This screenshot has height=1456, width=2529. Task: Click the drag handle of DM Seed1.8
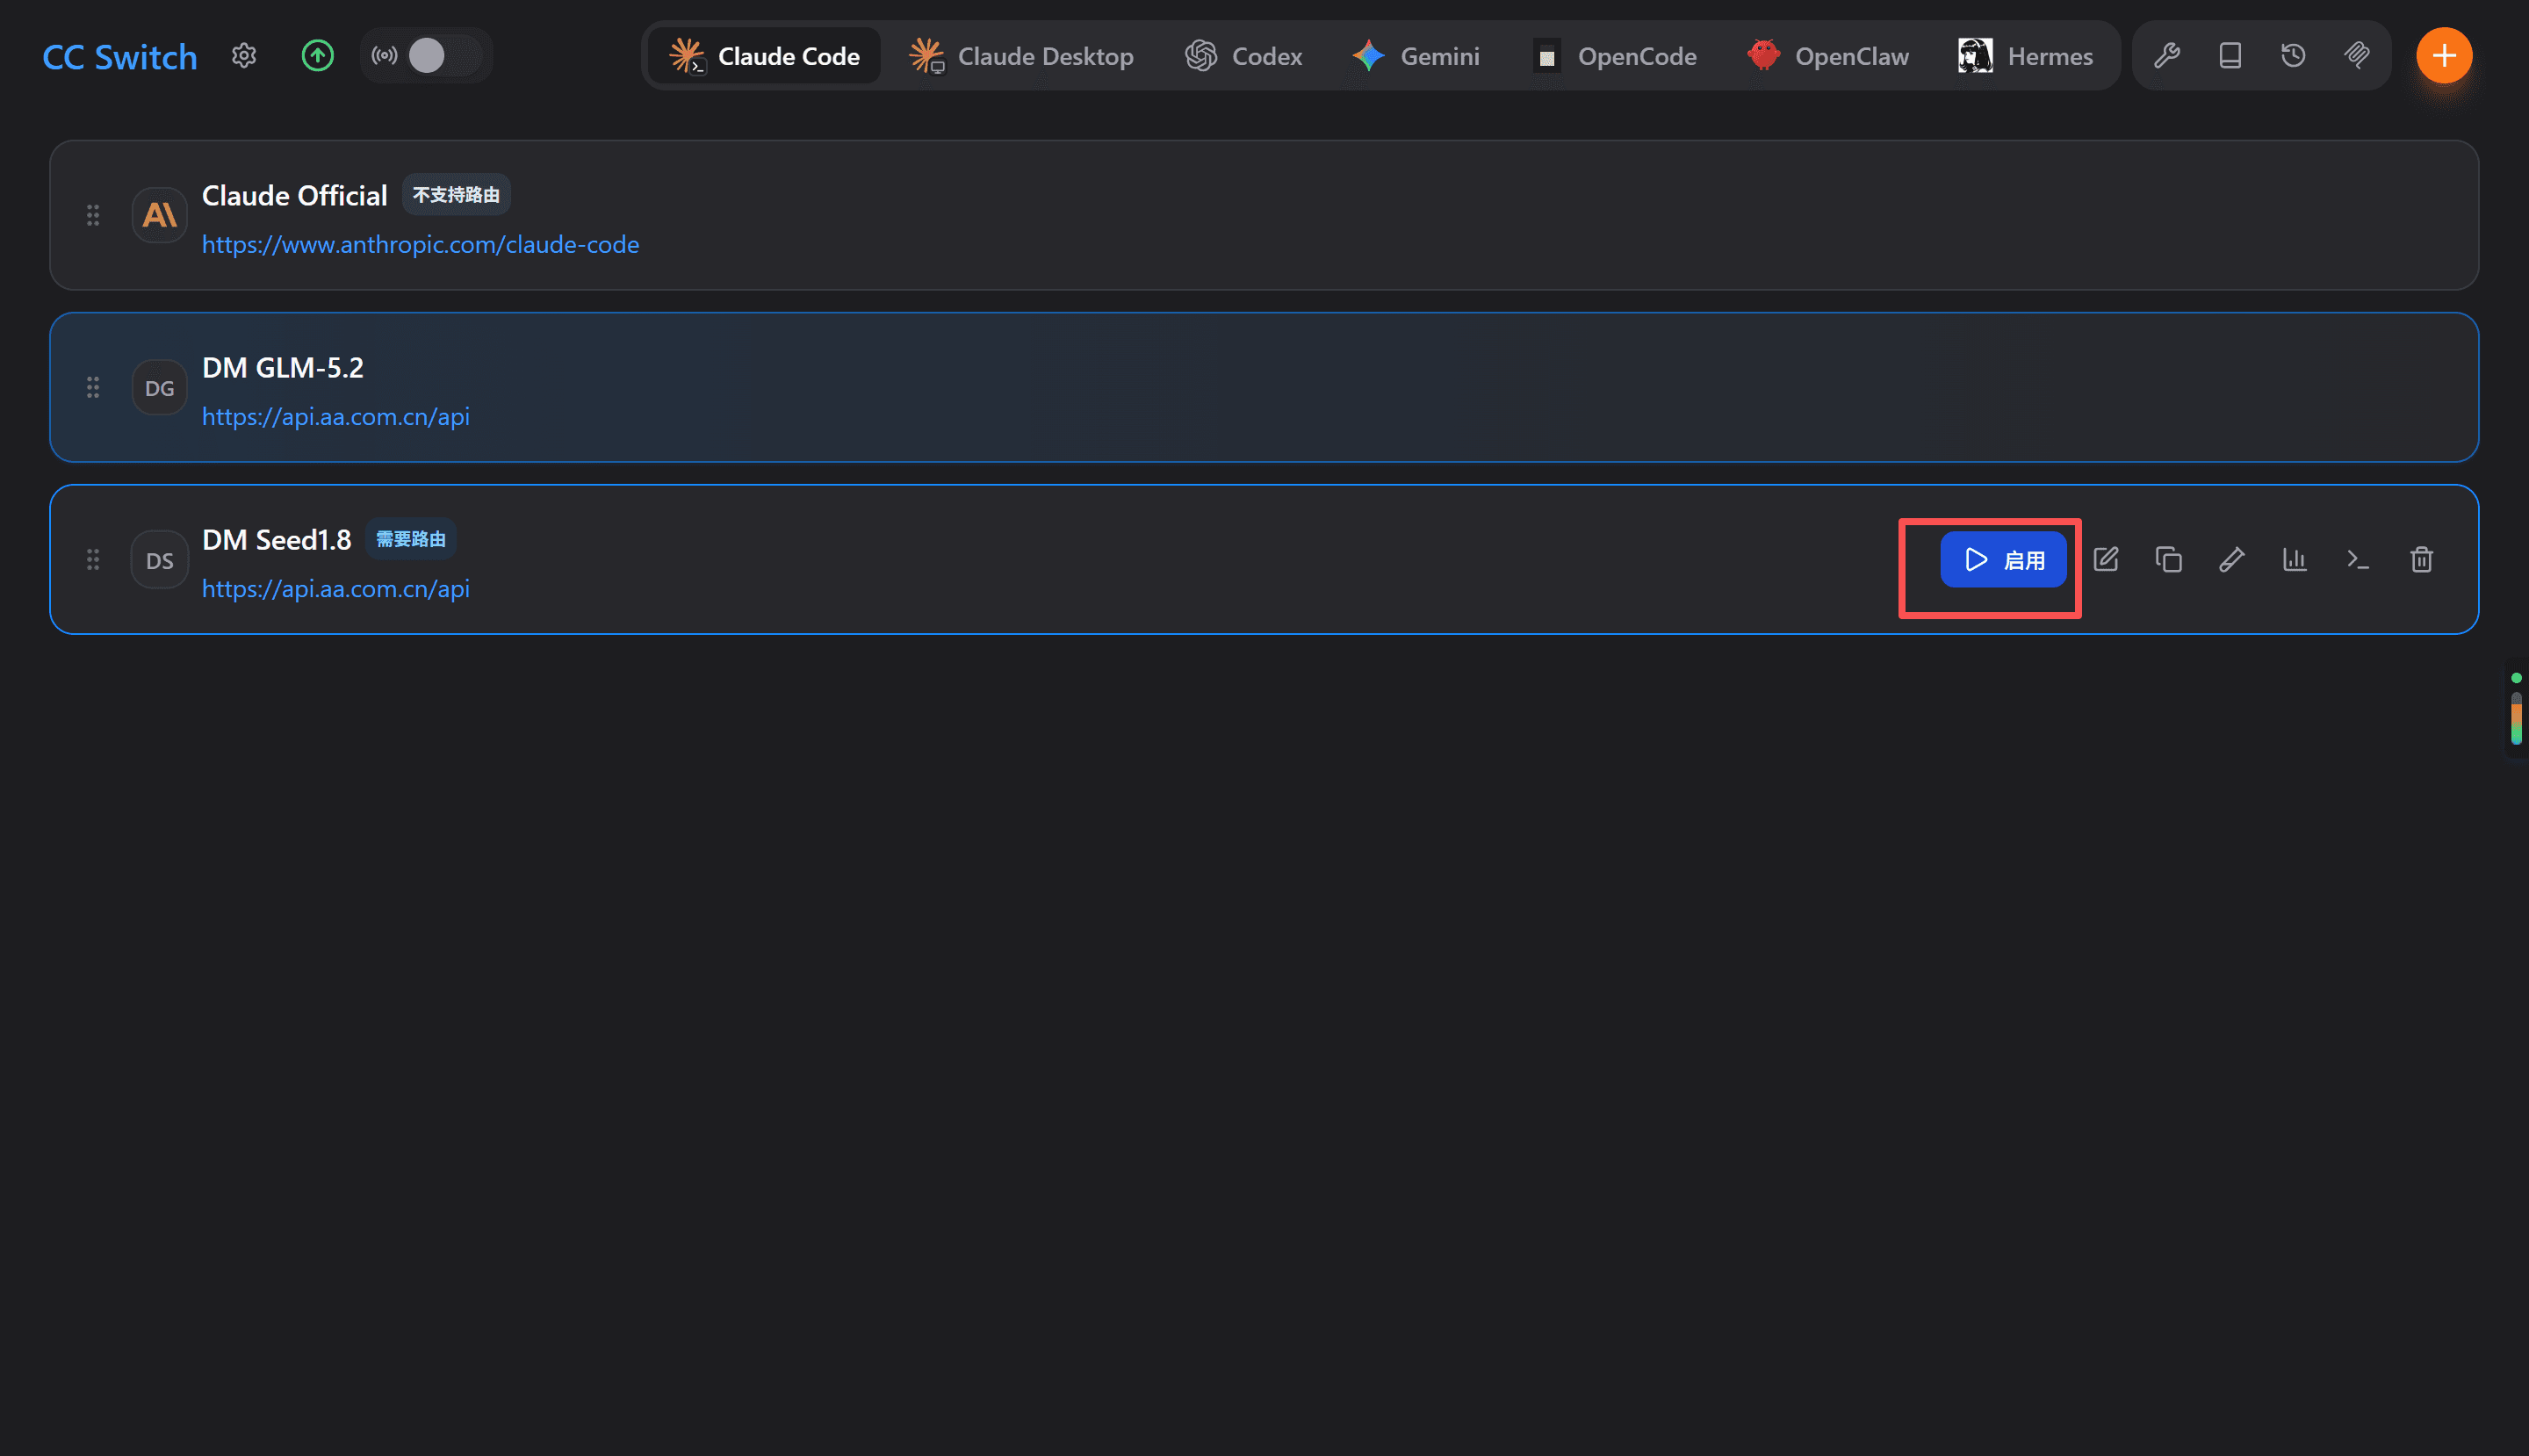(x=93, y=559)
